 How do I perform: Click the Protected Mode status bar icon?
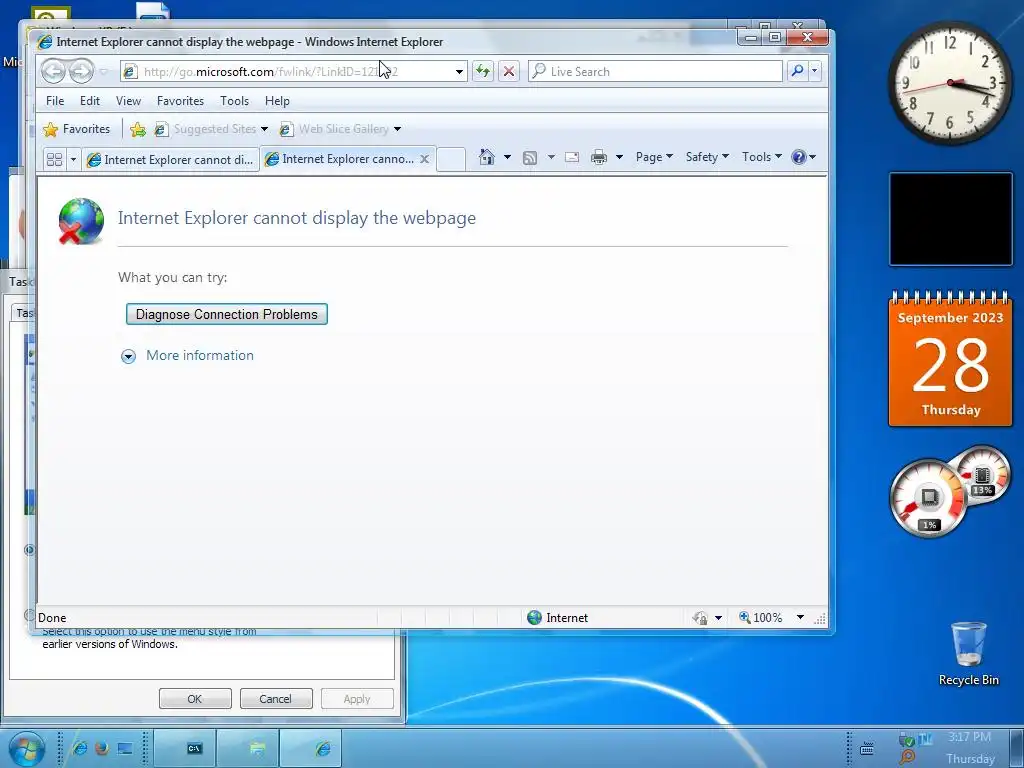pyautogui.click(x=700, y=617)
